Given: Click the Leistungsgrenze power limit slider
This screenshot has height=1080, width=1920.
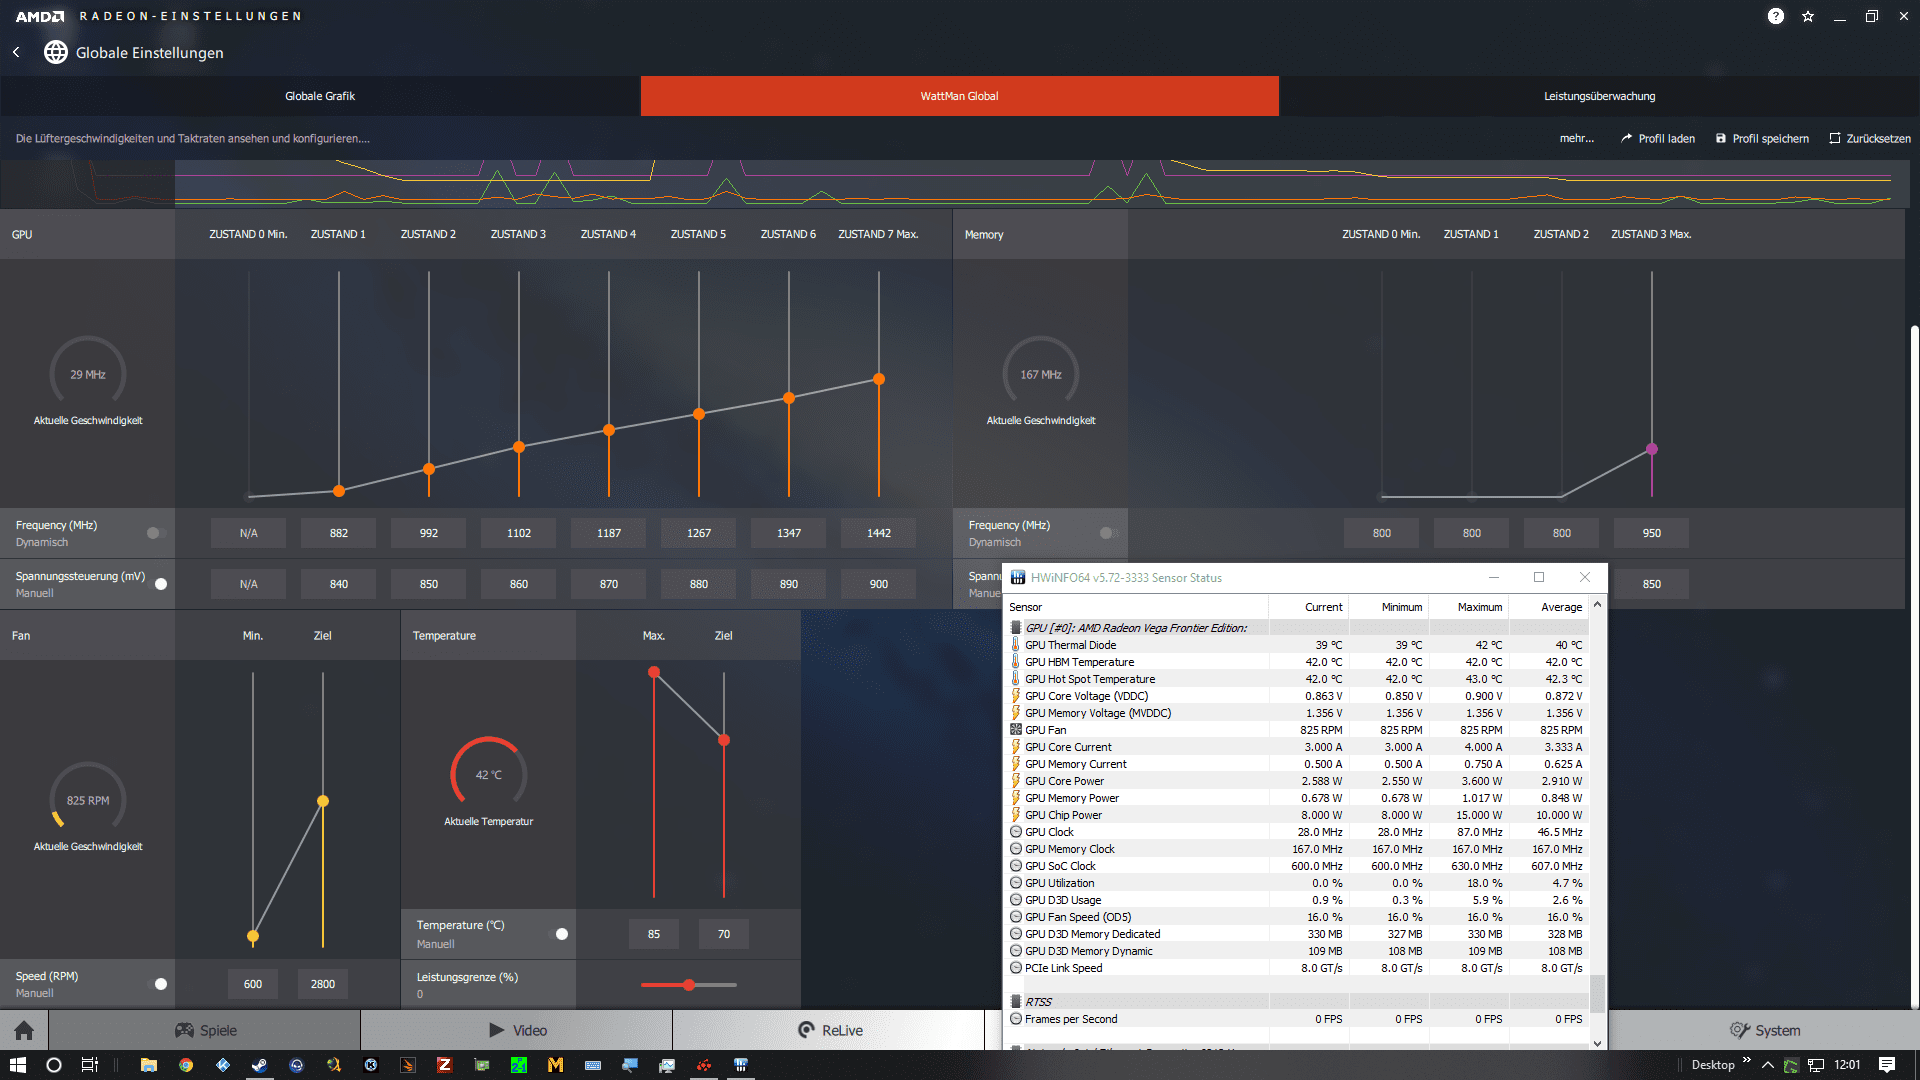Looking at the screenshot, I should pyautogui.click(x=689, y=985).
